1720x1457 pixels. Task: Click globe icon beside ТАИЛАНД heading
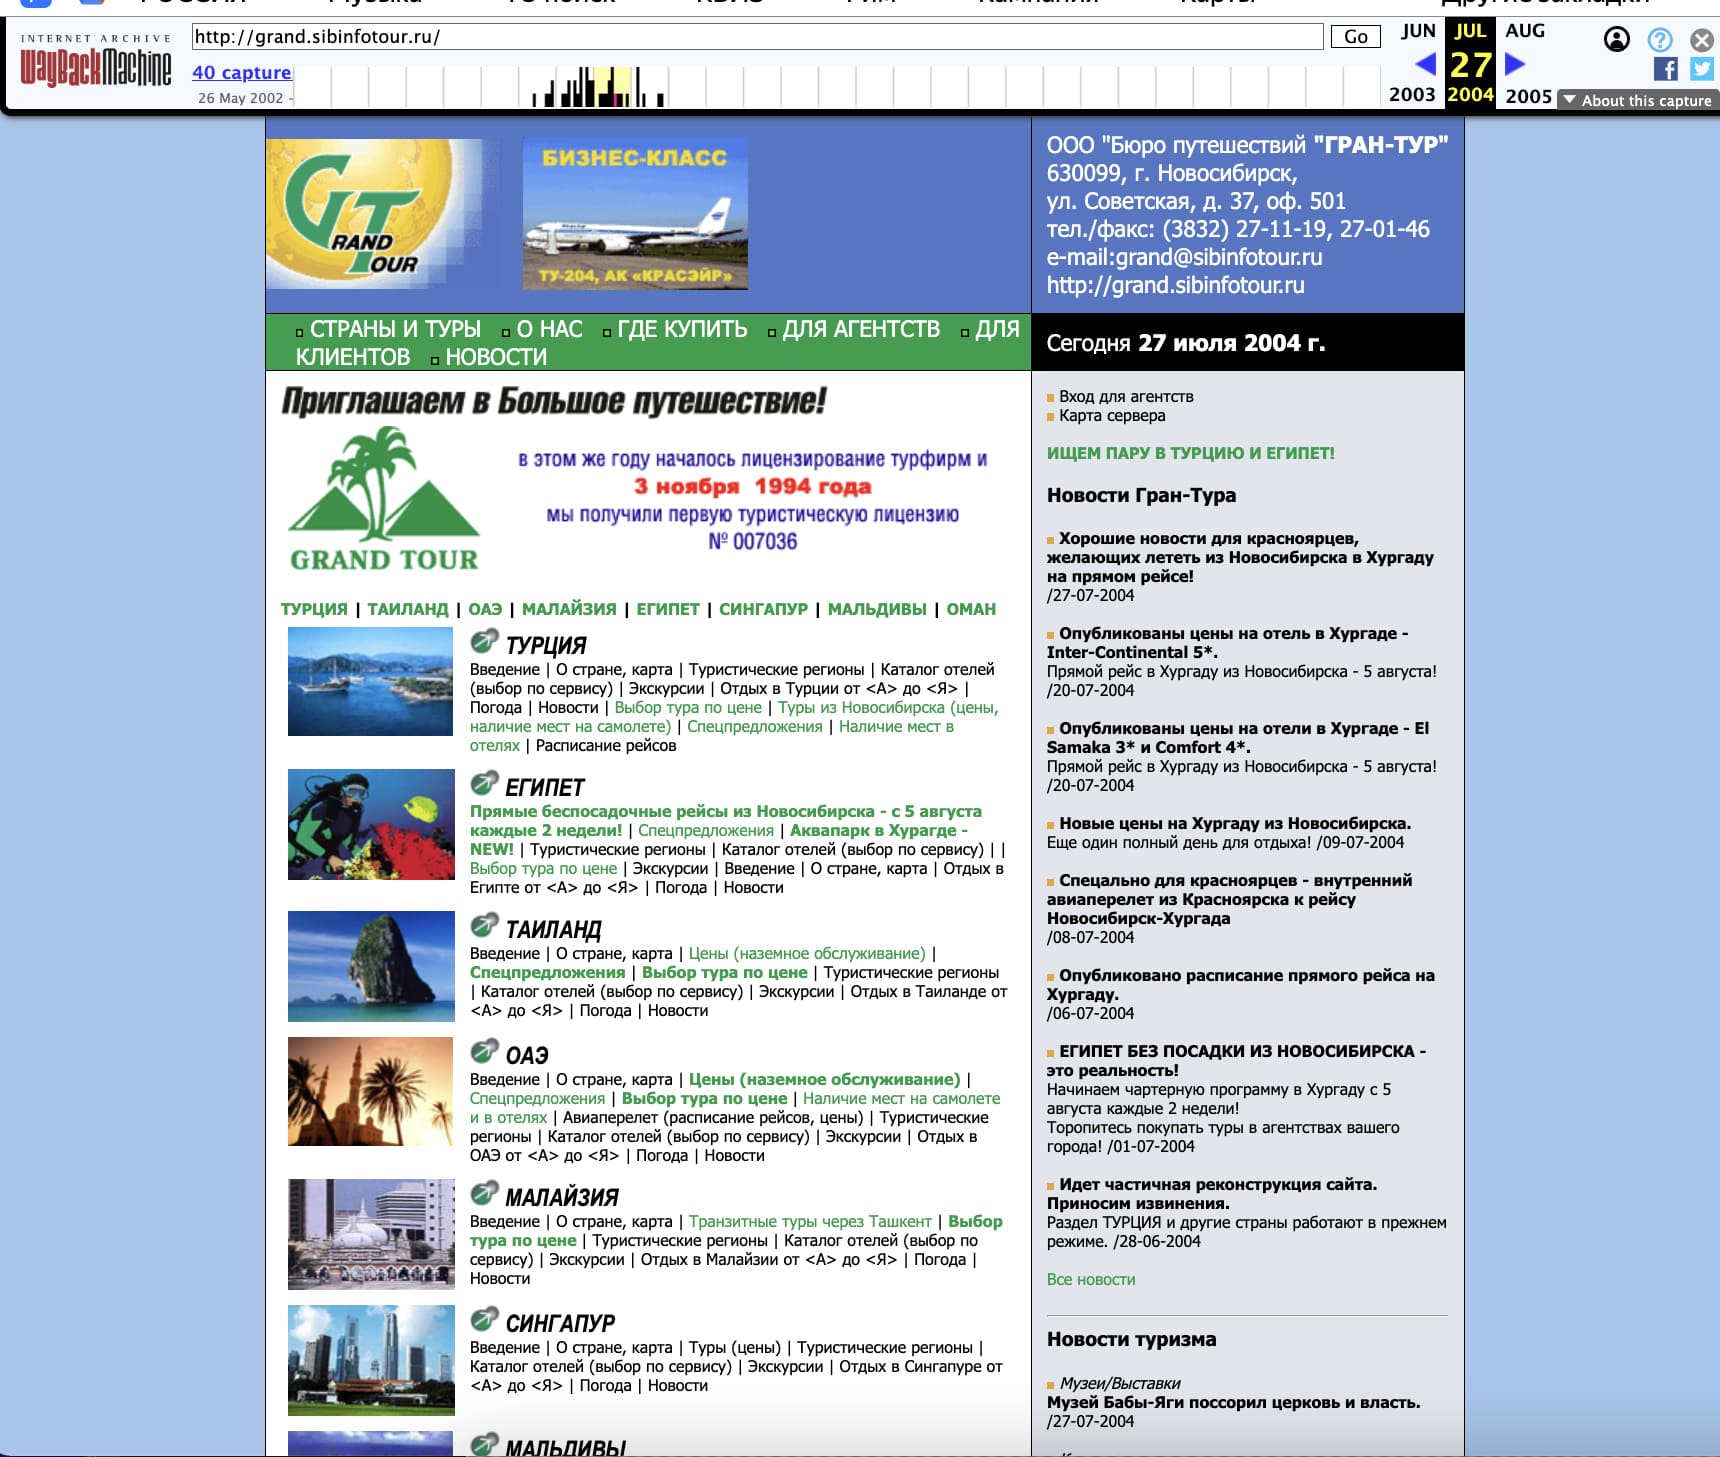[484, 925]
